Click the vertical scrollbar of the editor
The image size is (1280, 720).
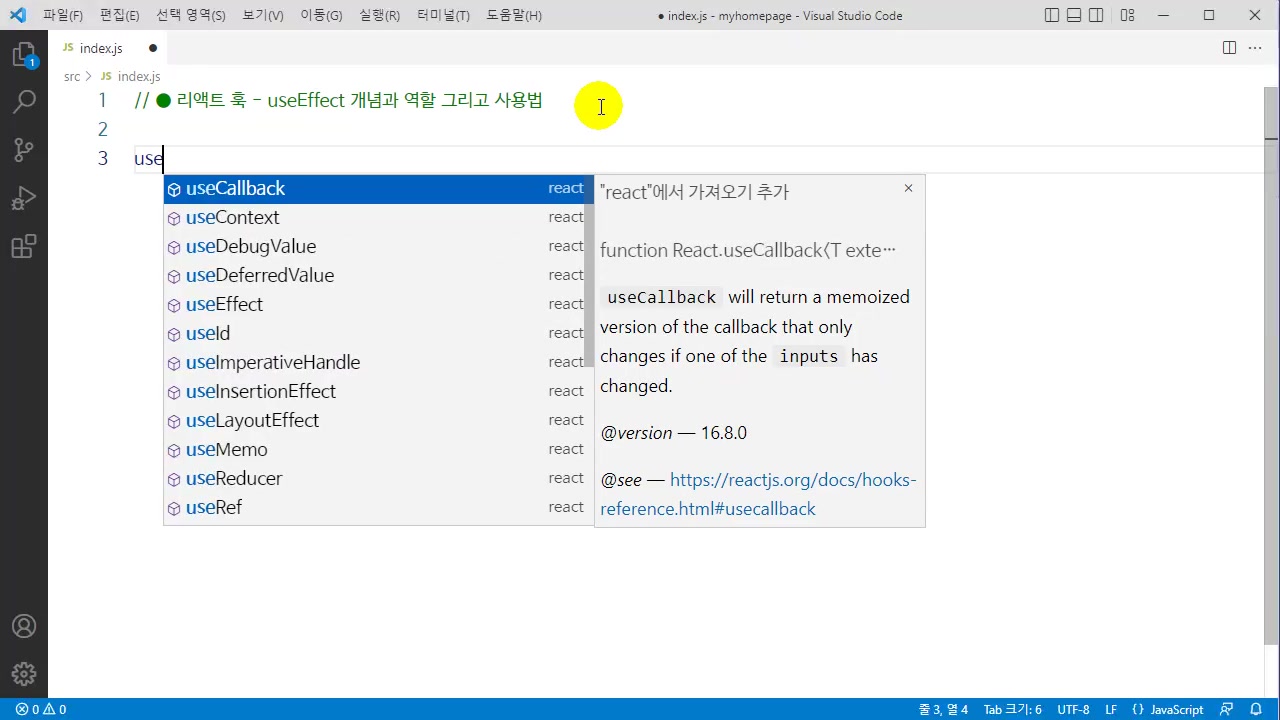pos(1271,400)
